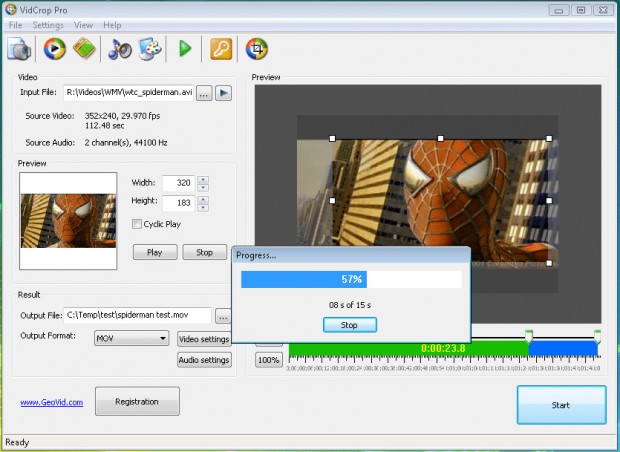Click the top-right crop handle
The height and width of the screenshot is (452, 620).
coord(549,138)
